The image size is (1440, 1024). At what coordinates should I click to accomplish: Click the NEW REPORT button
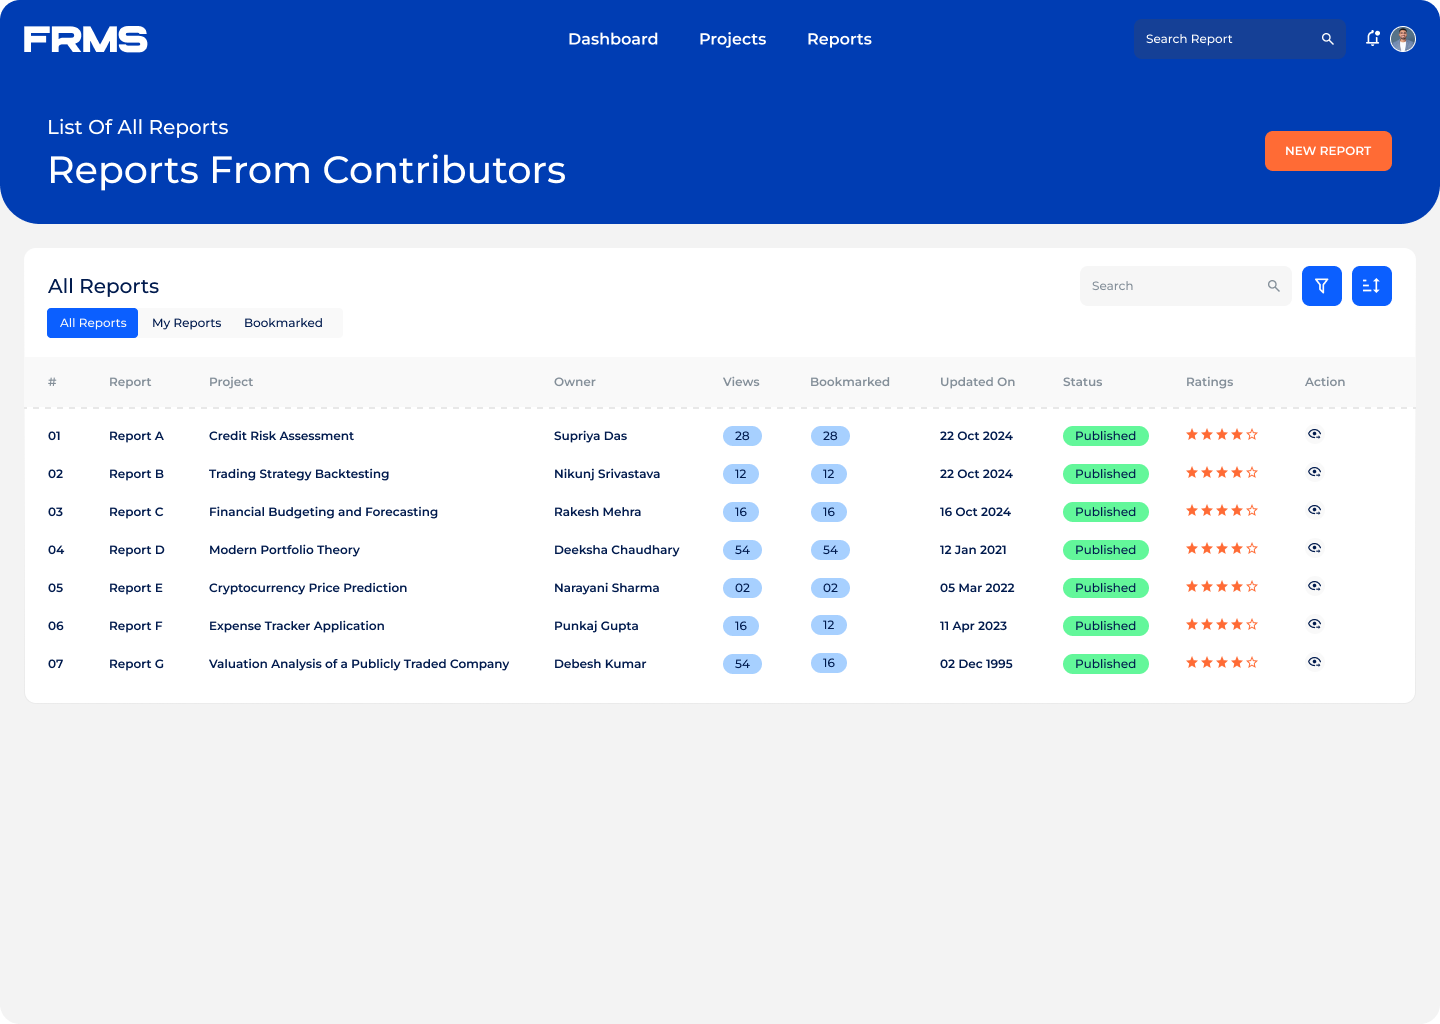[1327, 151]
